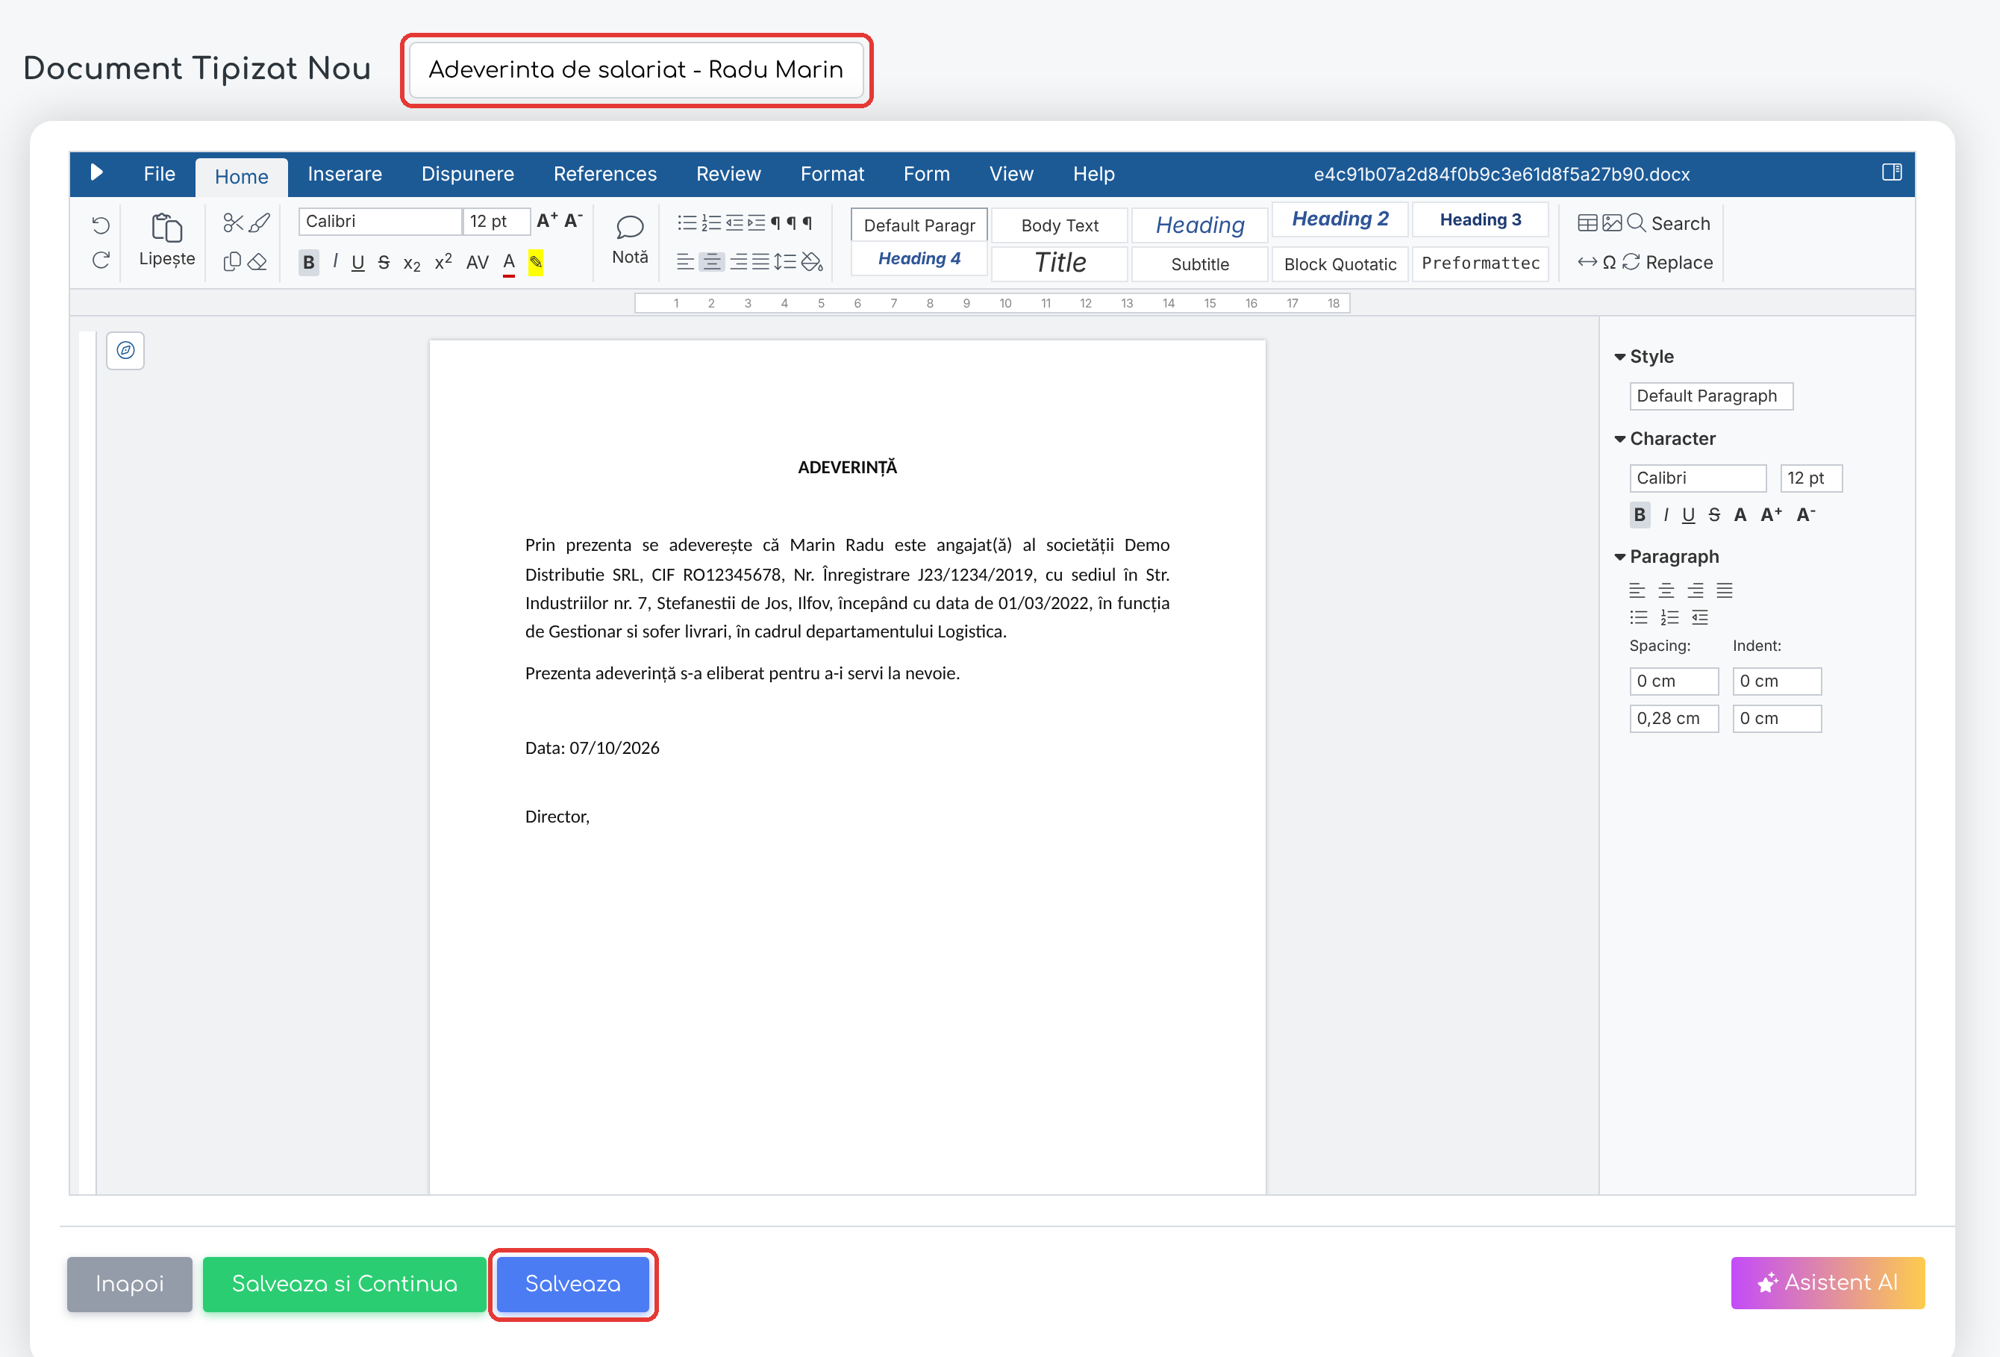Insert a table using the table icon

(x=1587, y=223)
